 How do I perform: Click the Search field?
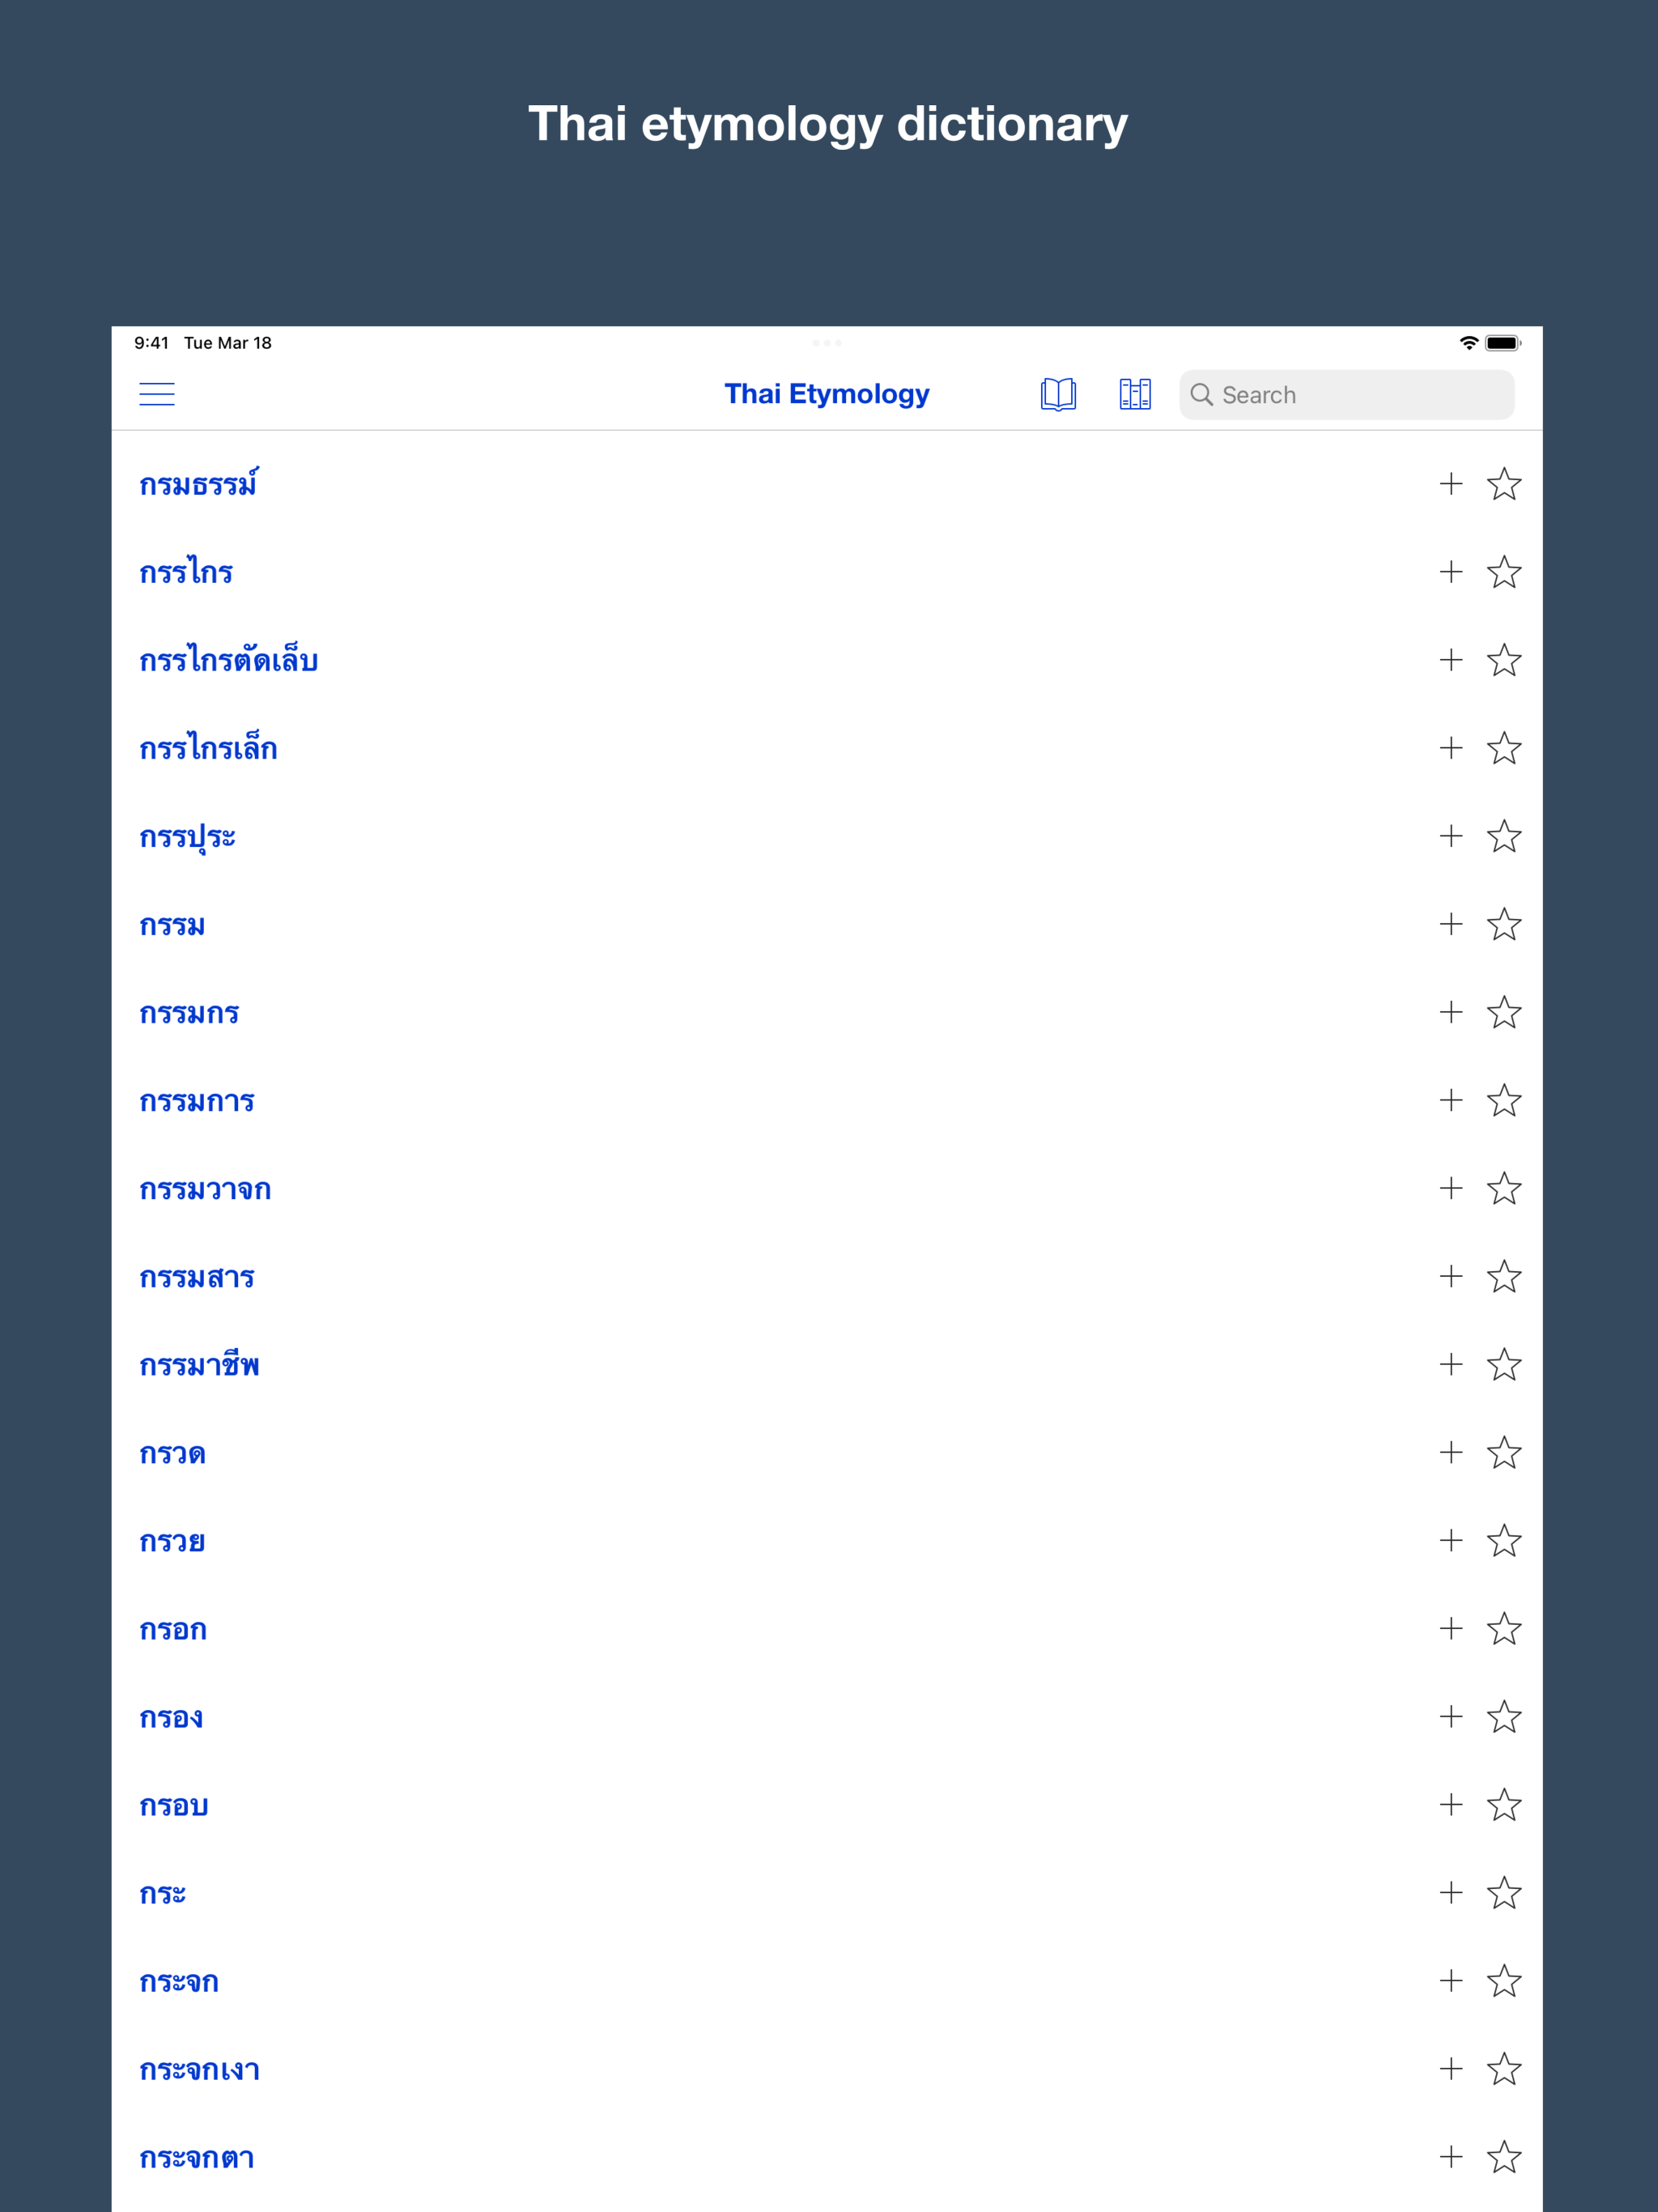1346,395
